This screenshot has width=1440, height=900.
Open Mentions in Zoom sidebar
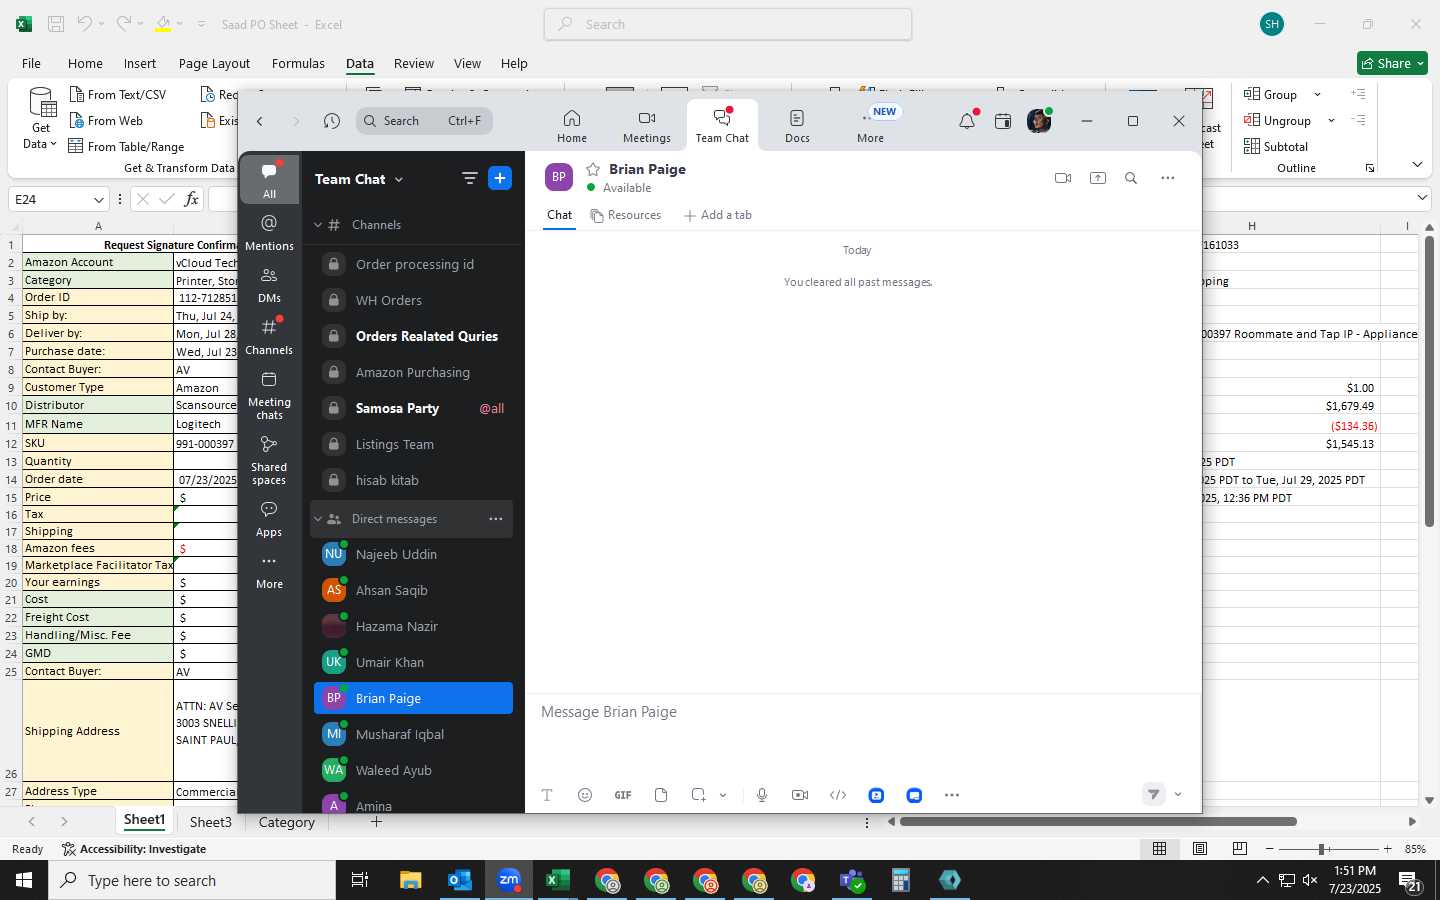point(269,232)
